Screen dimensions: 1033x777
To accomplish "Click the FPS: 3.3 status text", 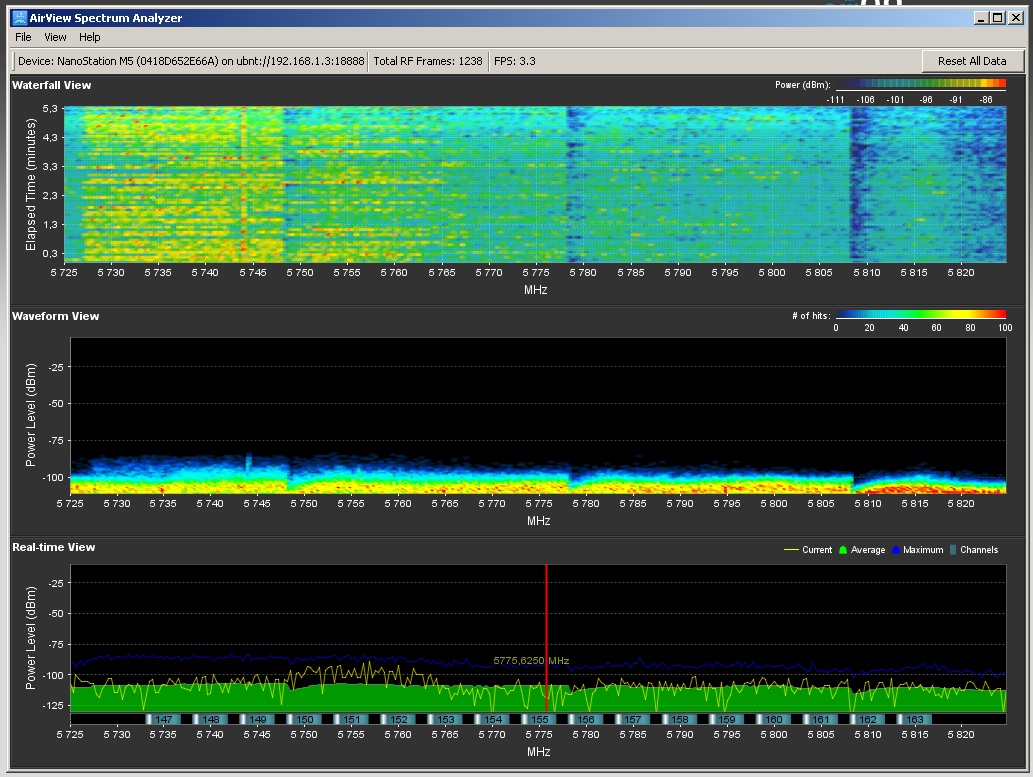I will point(515,61).
